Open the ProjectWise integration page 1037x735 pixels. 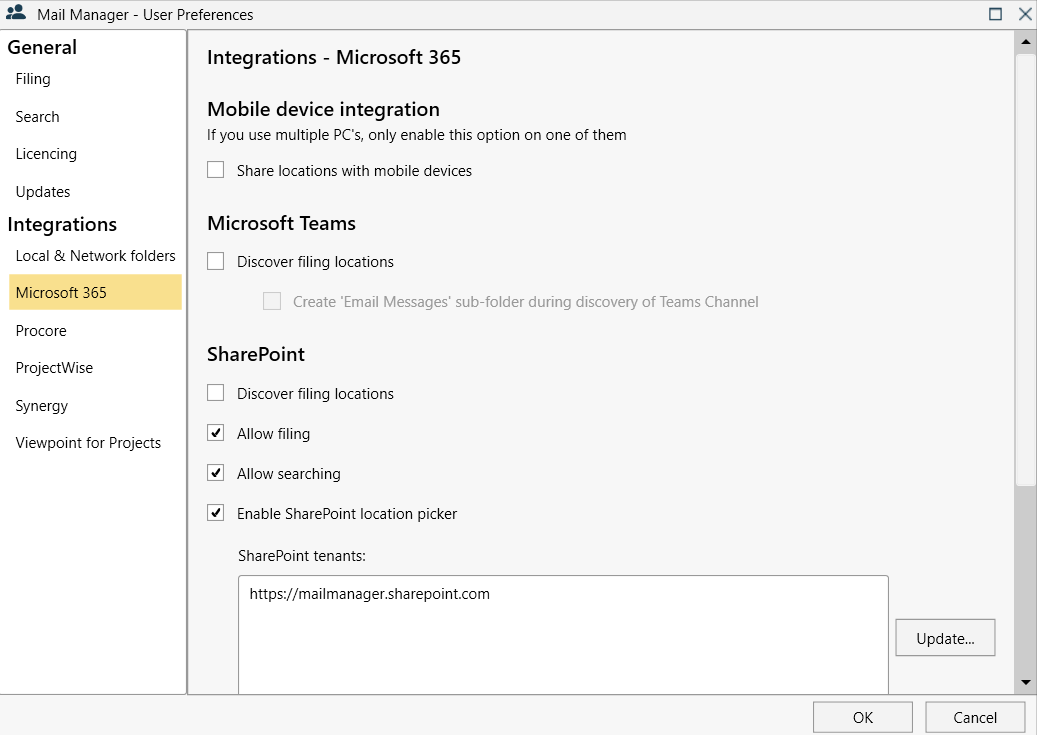pos(54,367)
